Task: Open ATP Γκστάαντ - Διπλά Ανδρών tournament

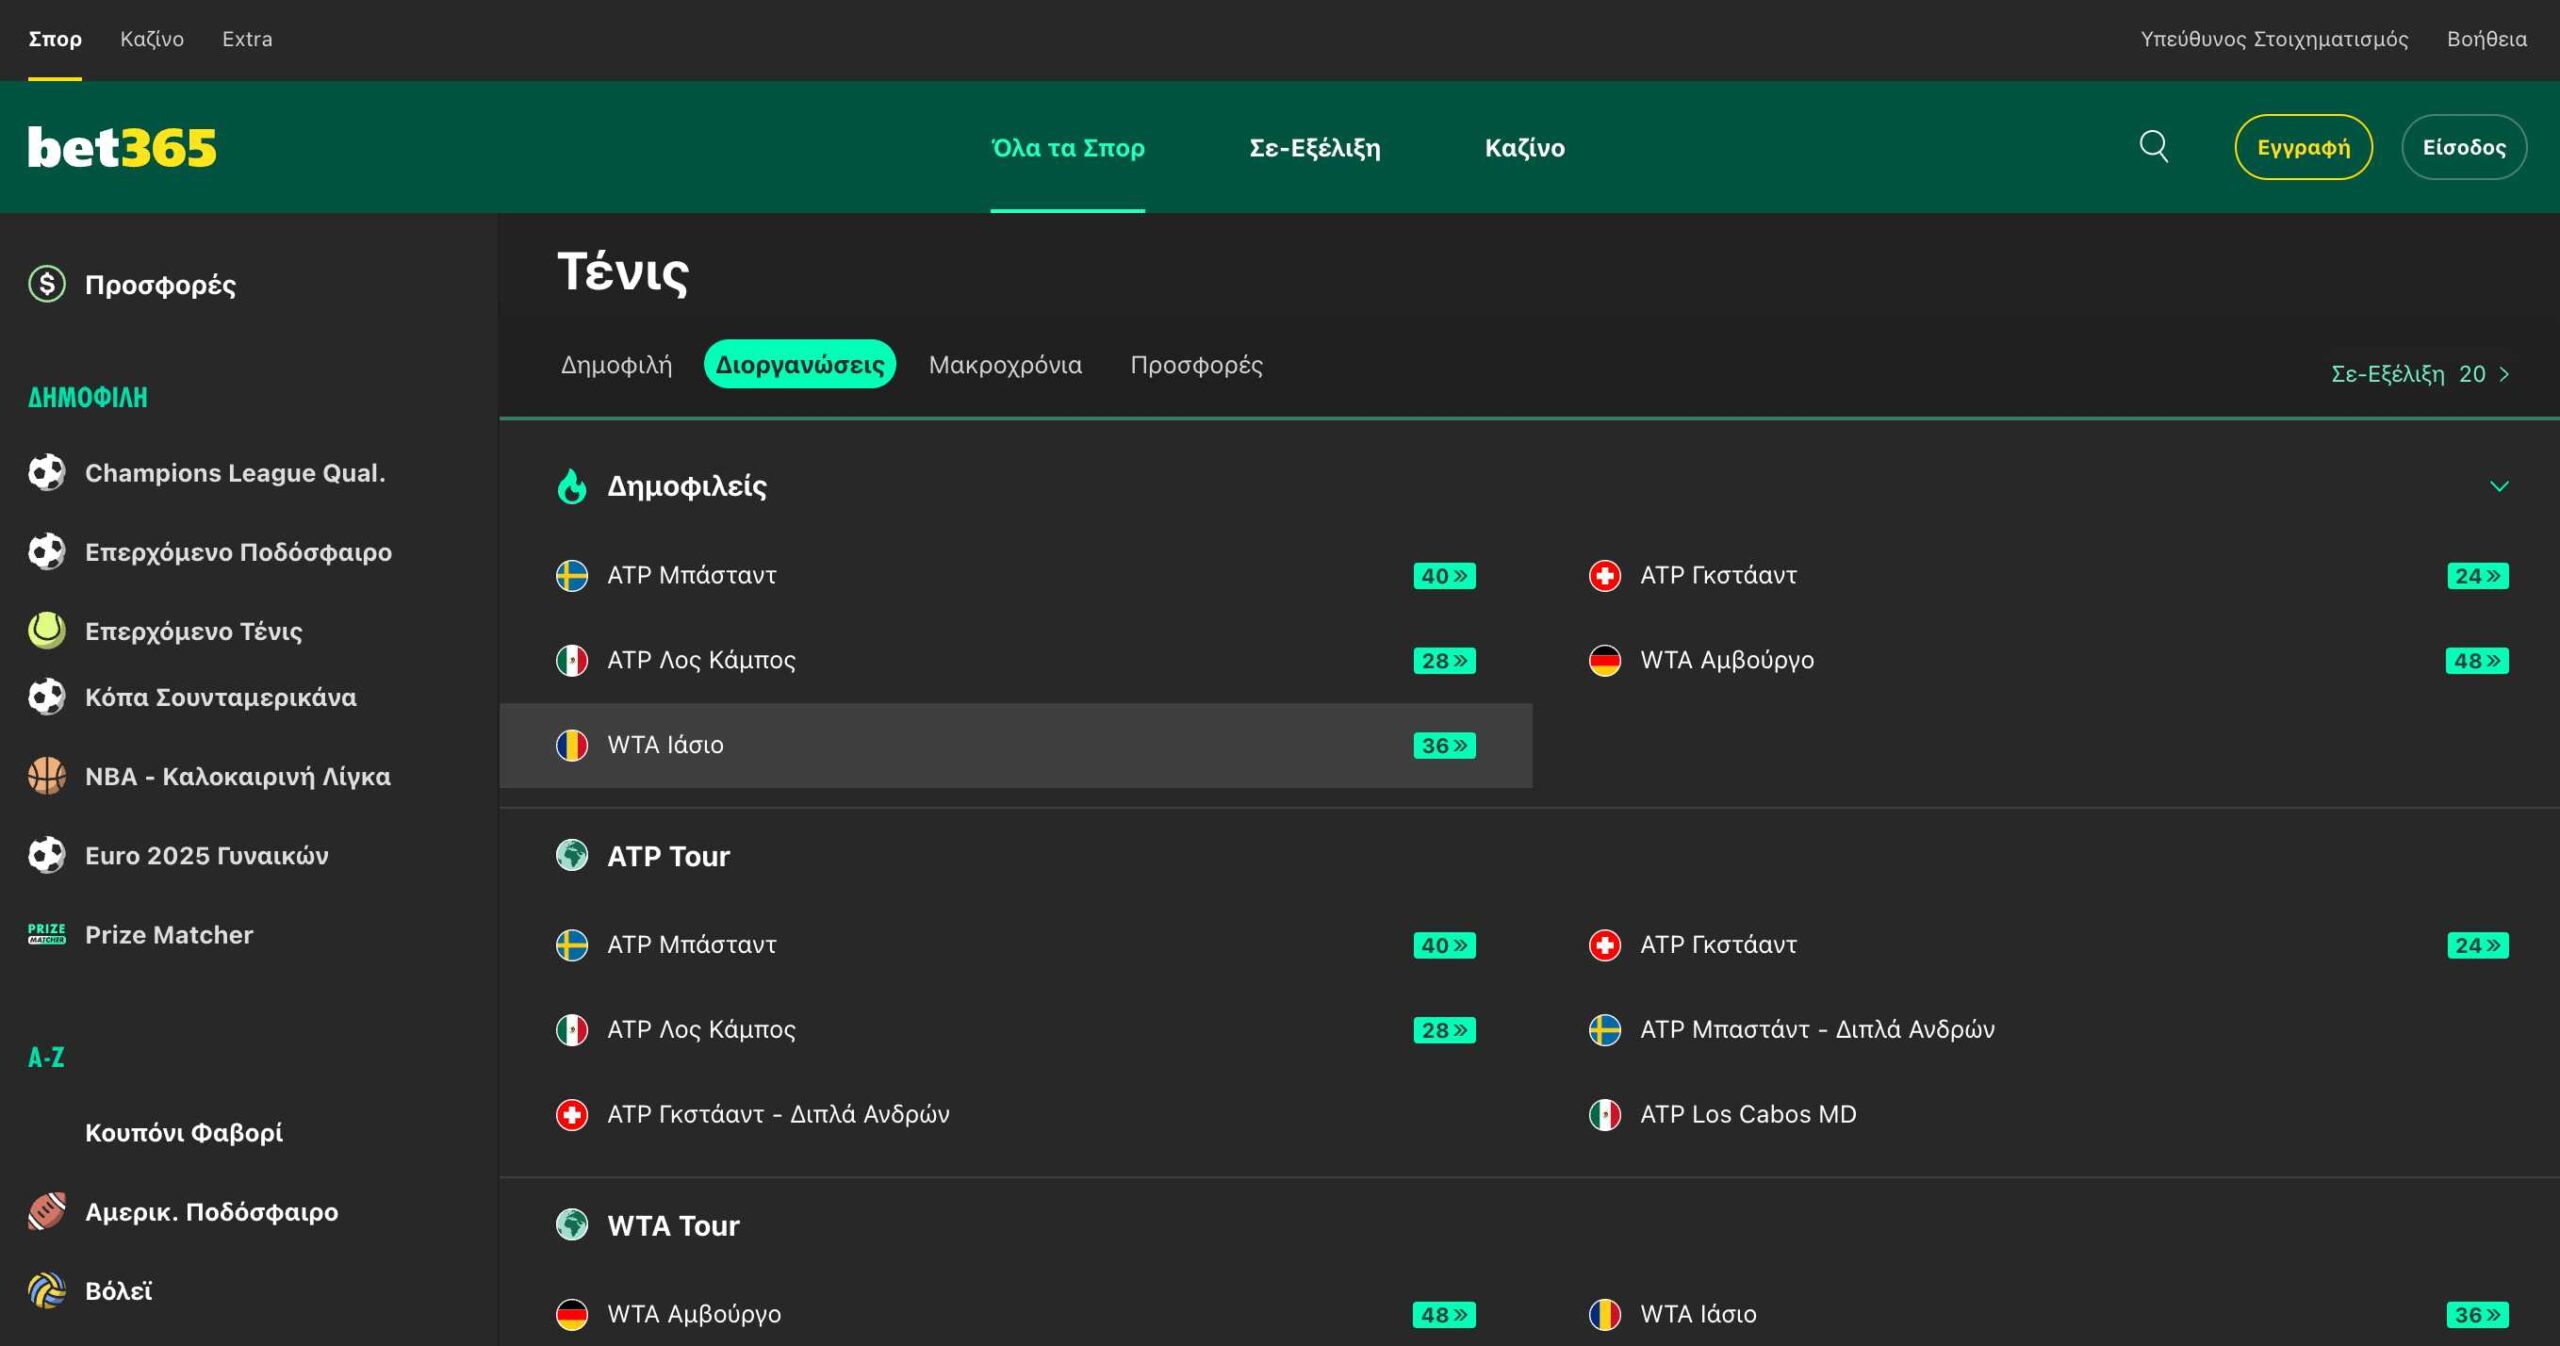Action: pyautogui.click(x=778, y=1114)
